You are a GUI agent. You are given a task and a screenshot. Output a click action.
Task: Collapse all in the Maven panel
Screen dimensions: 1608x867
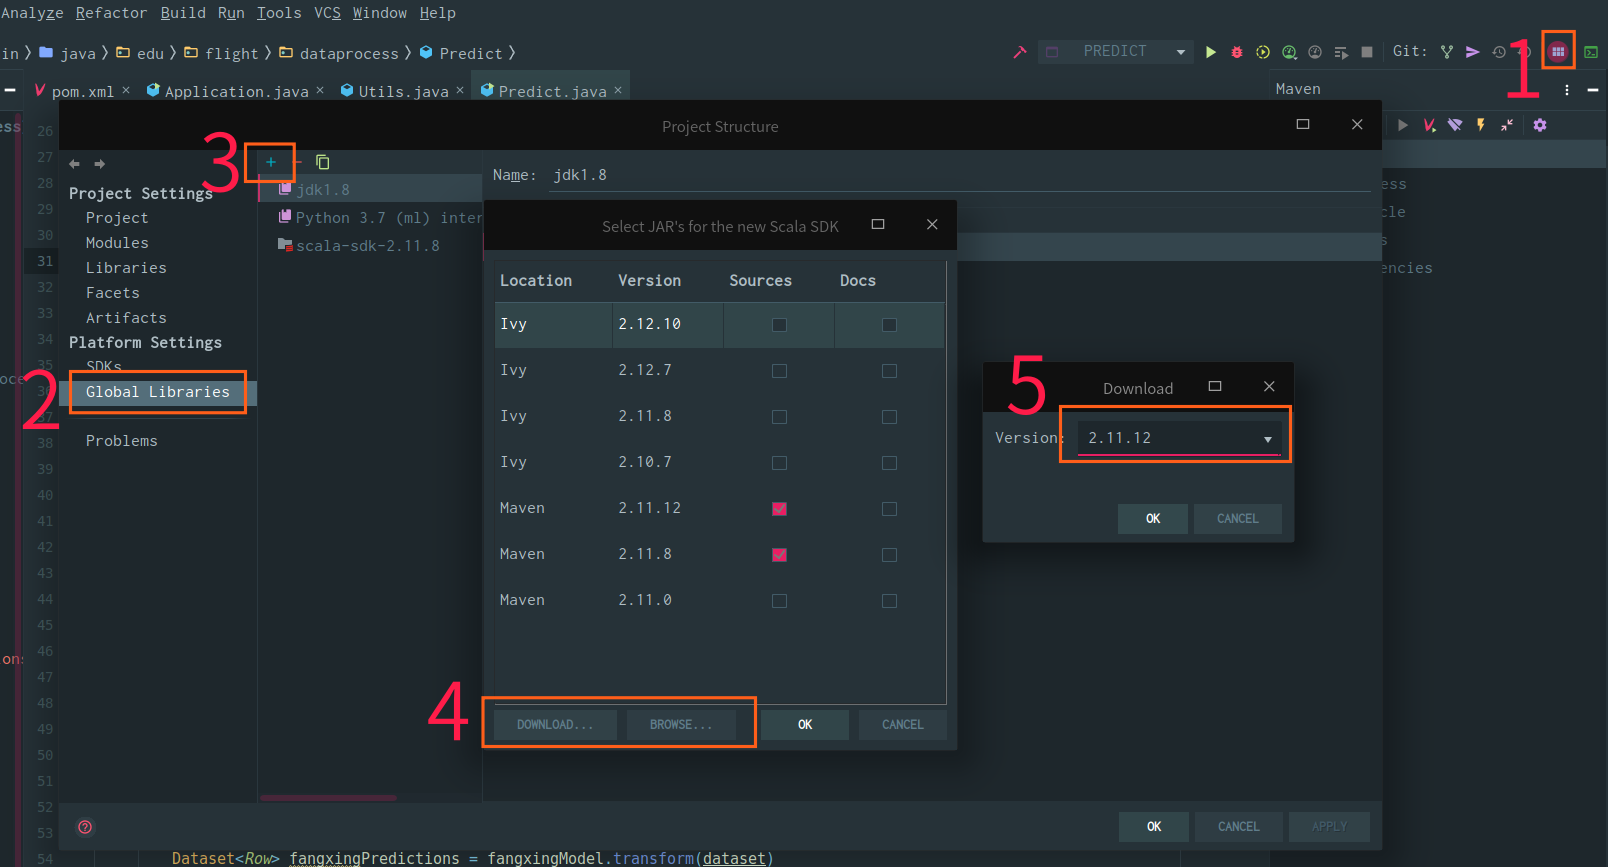click(x=1507, y=125)
